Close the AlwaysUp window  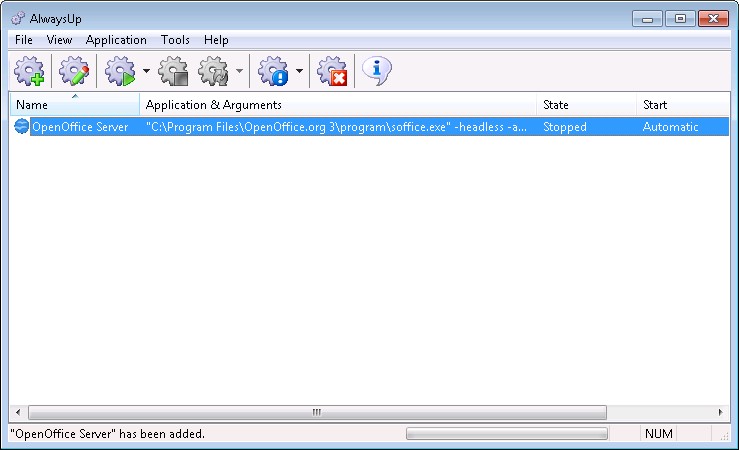point(713,19)
